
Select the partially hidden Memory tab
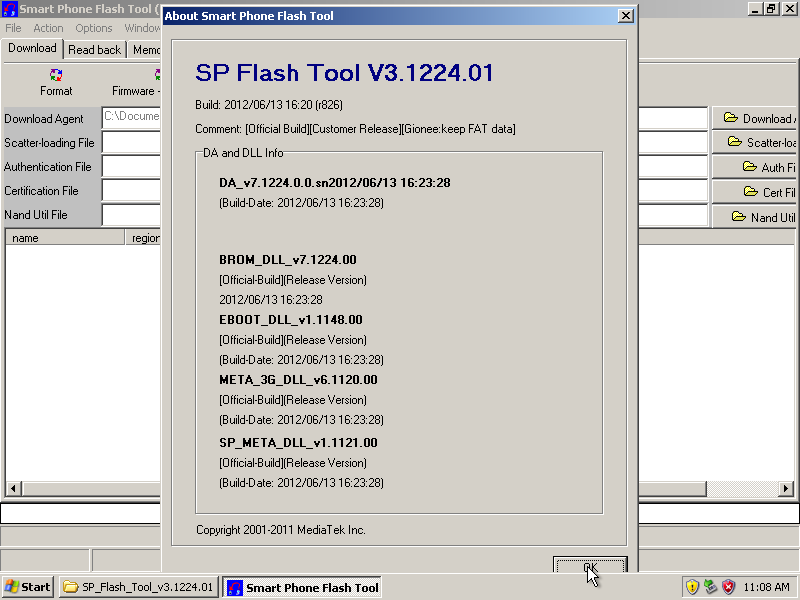pos(146,50)
